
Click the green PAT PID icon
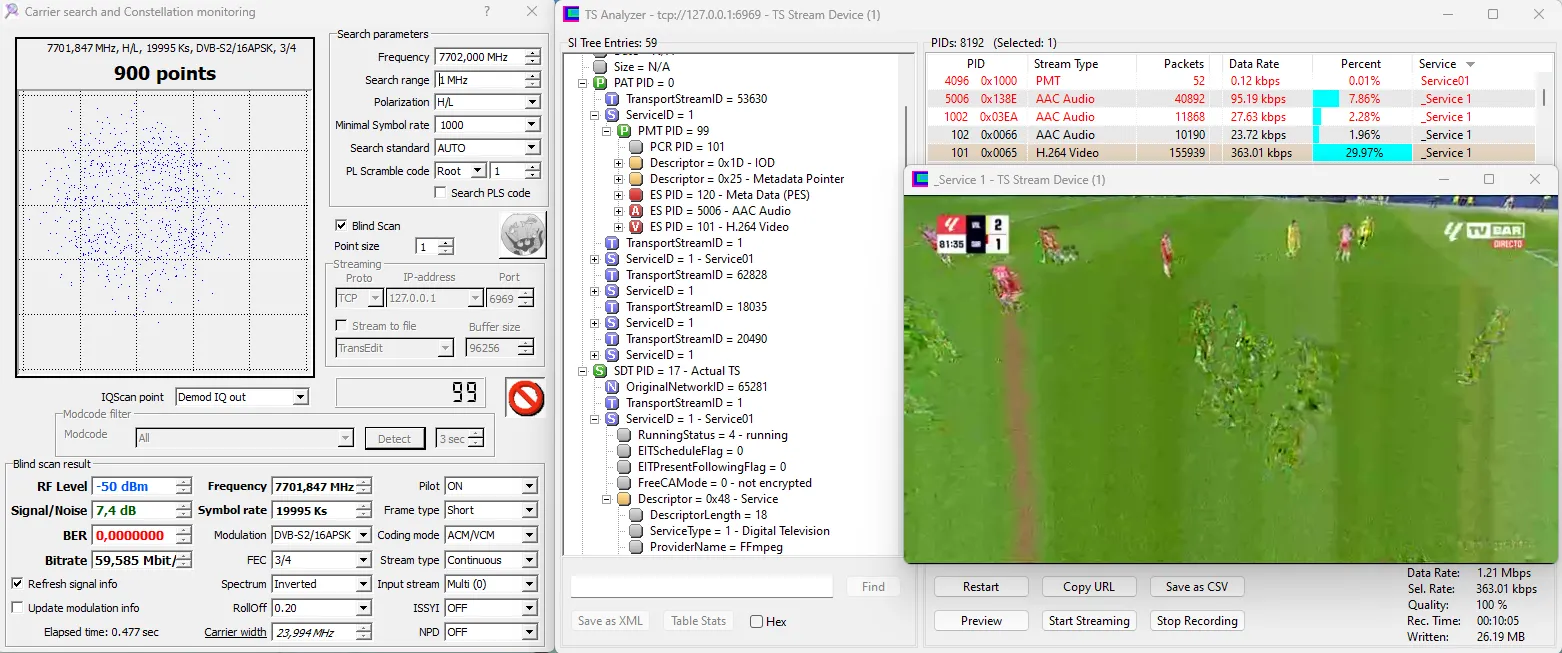pos(600,83)
